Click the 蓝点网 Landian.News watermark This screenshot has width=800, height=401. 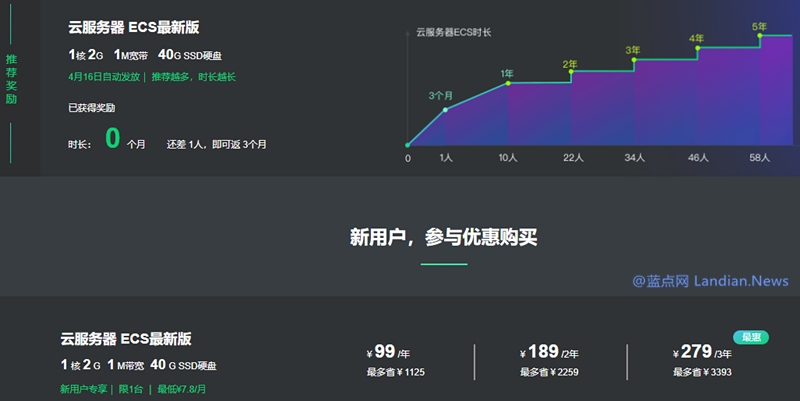tap(706, 281)
